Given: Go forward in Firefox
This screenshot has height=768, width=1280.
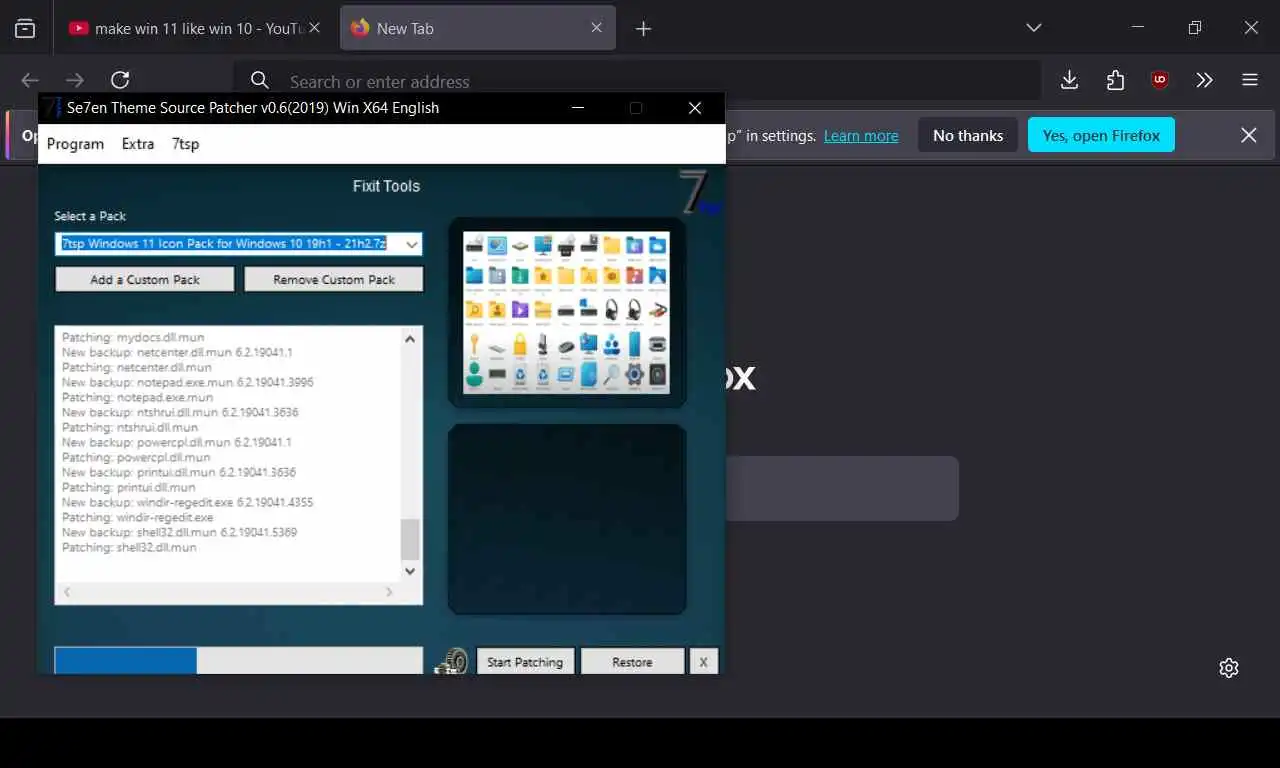Looking at the screenshot, I should 75,80.
